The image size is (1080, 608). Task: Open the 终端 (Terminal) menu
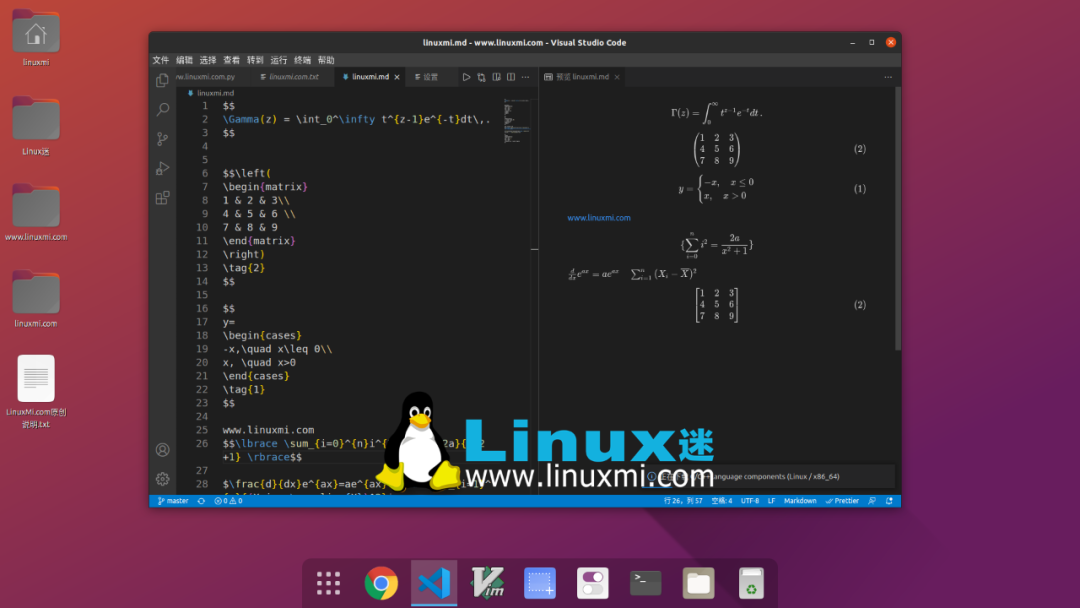point(302,60)
